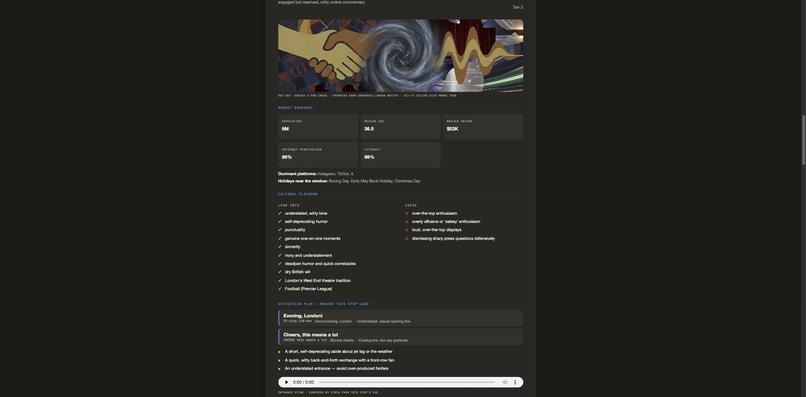Screen dimensions: 806x397
Task: Click the Median Income stat card
Action: [483, 127]
